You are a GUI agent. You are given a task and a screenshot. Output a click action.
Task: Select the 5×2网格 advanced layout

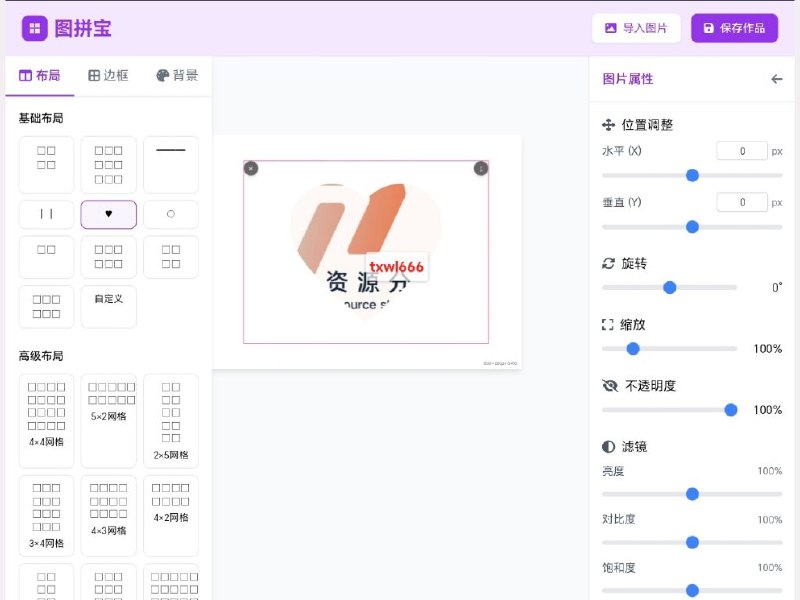click(x=109, y=421)
